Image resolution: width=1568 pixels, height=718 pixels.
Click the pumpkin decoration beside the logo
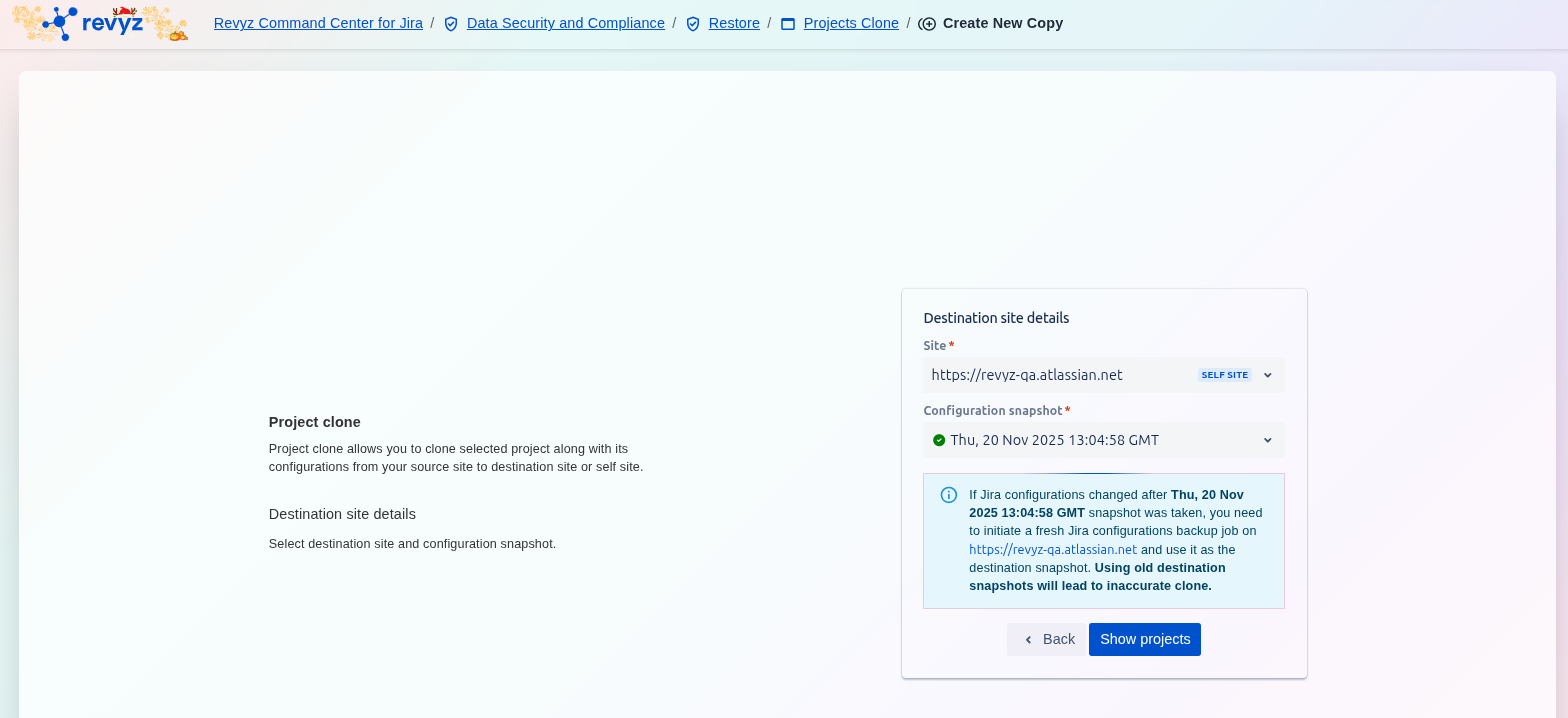click(177, 34)
